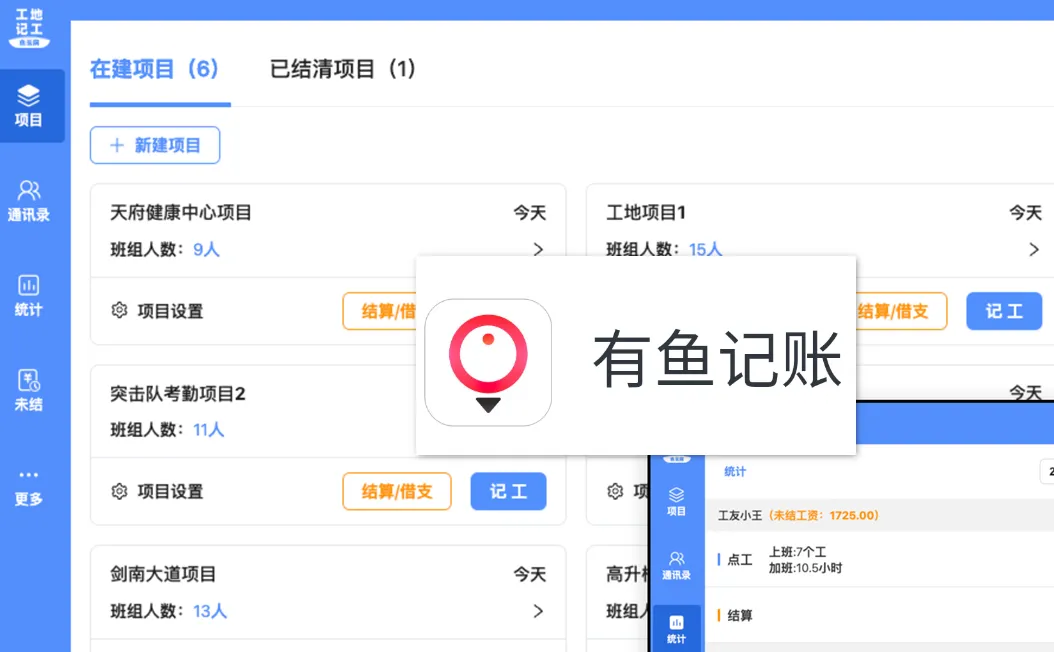Screen dimensions: 1054x652
Task: Expand 工地项目1 details chevron
Action: pos(1034,249)
